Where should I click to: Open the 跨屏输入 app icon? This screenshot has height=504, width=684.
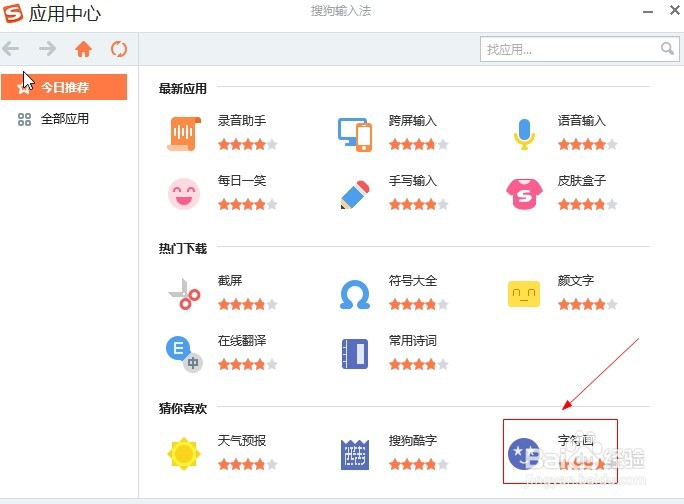(355, 134)
